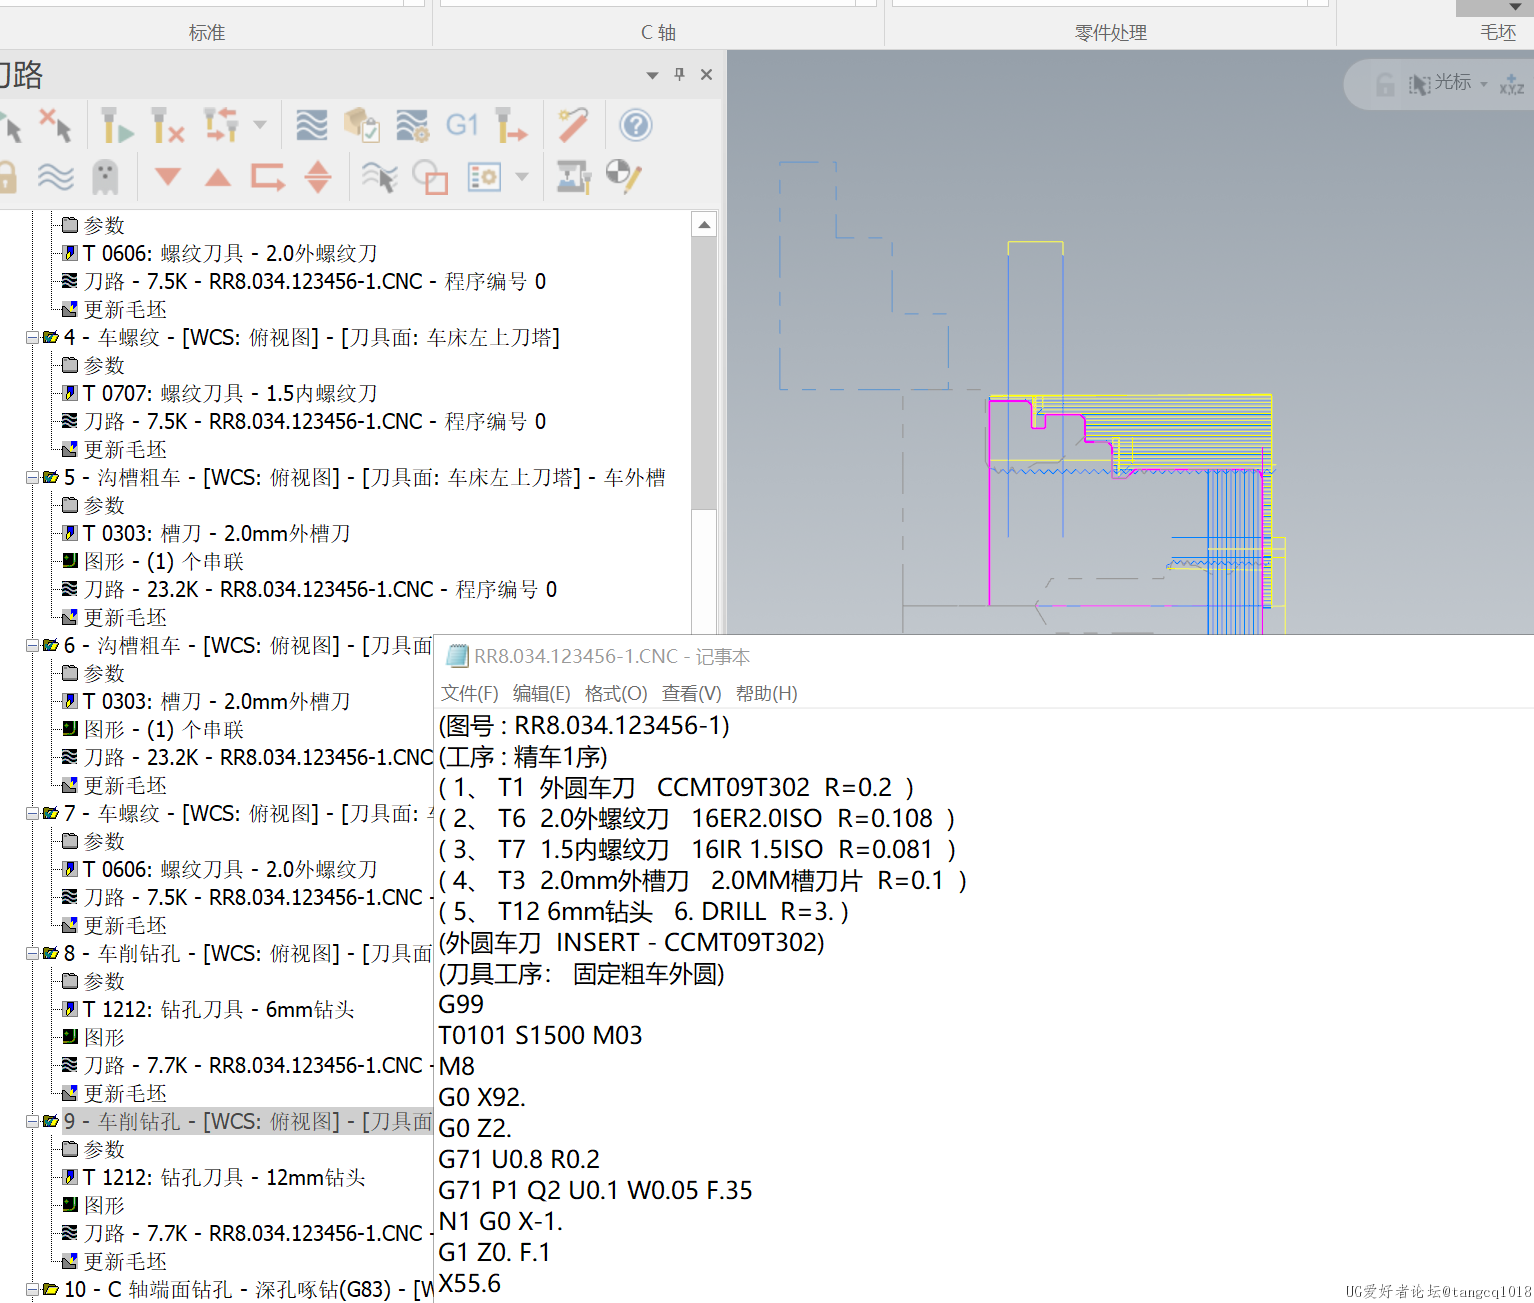The height and width of the screenshot is (1303, 1534).
Task: Verify selected operations box icon
Action: coord(361,125)
